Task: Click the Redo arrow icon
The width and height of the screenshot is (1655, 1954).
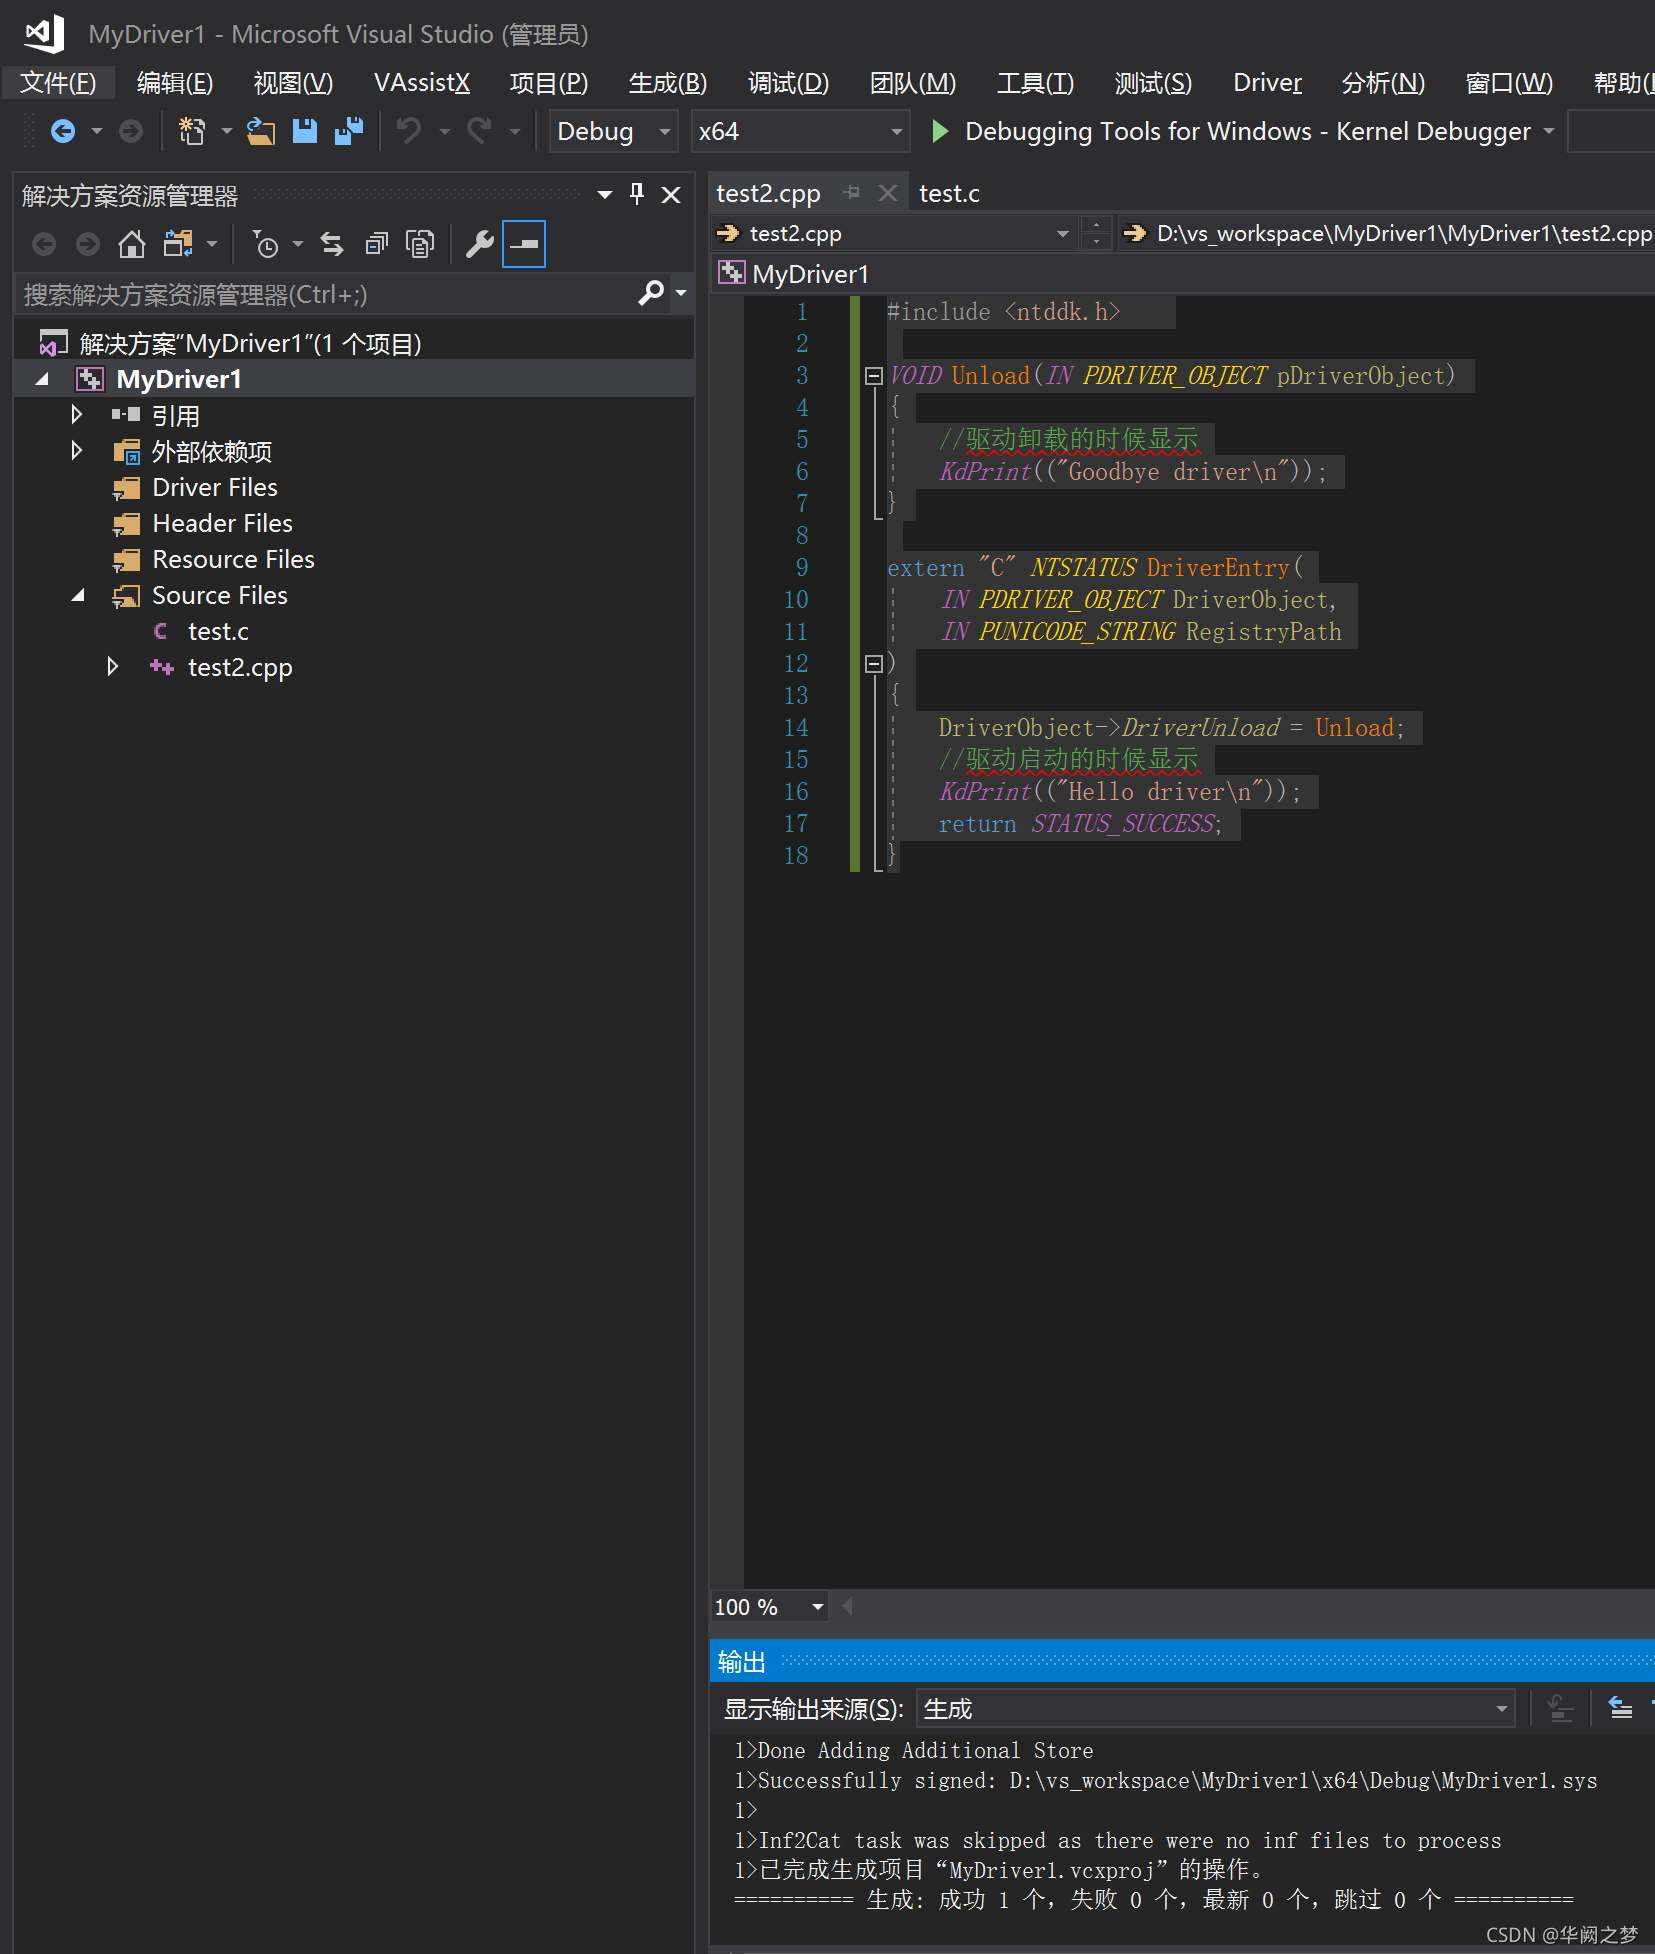Action: click(479, 131)
